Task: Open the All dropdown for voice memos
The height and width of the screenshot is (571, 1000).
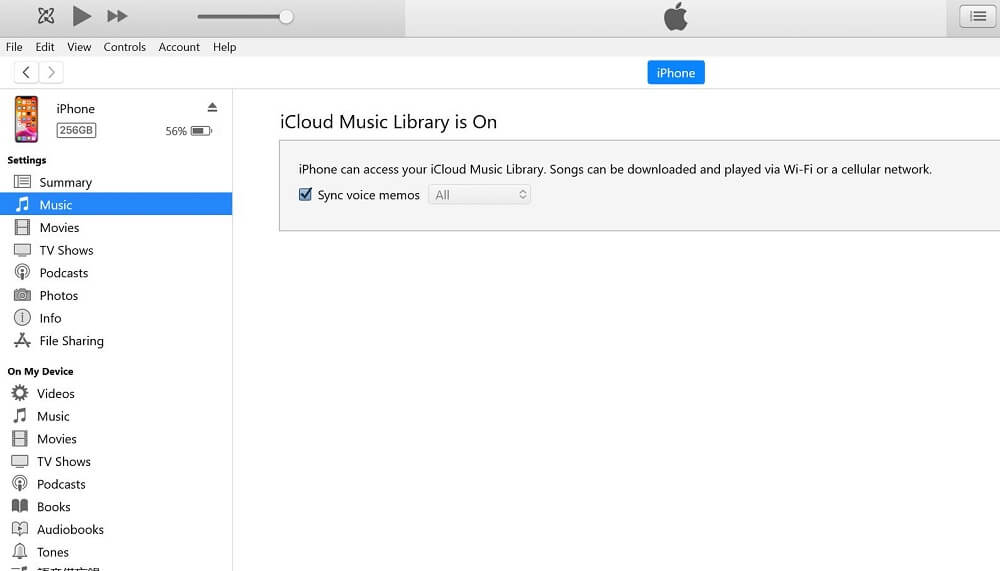Action: tap(479, 195)
